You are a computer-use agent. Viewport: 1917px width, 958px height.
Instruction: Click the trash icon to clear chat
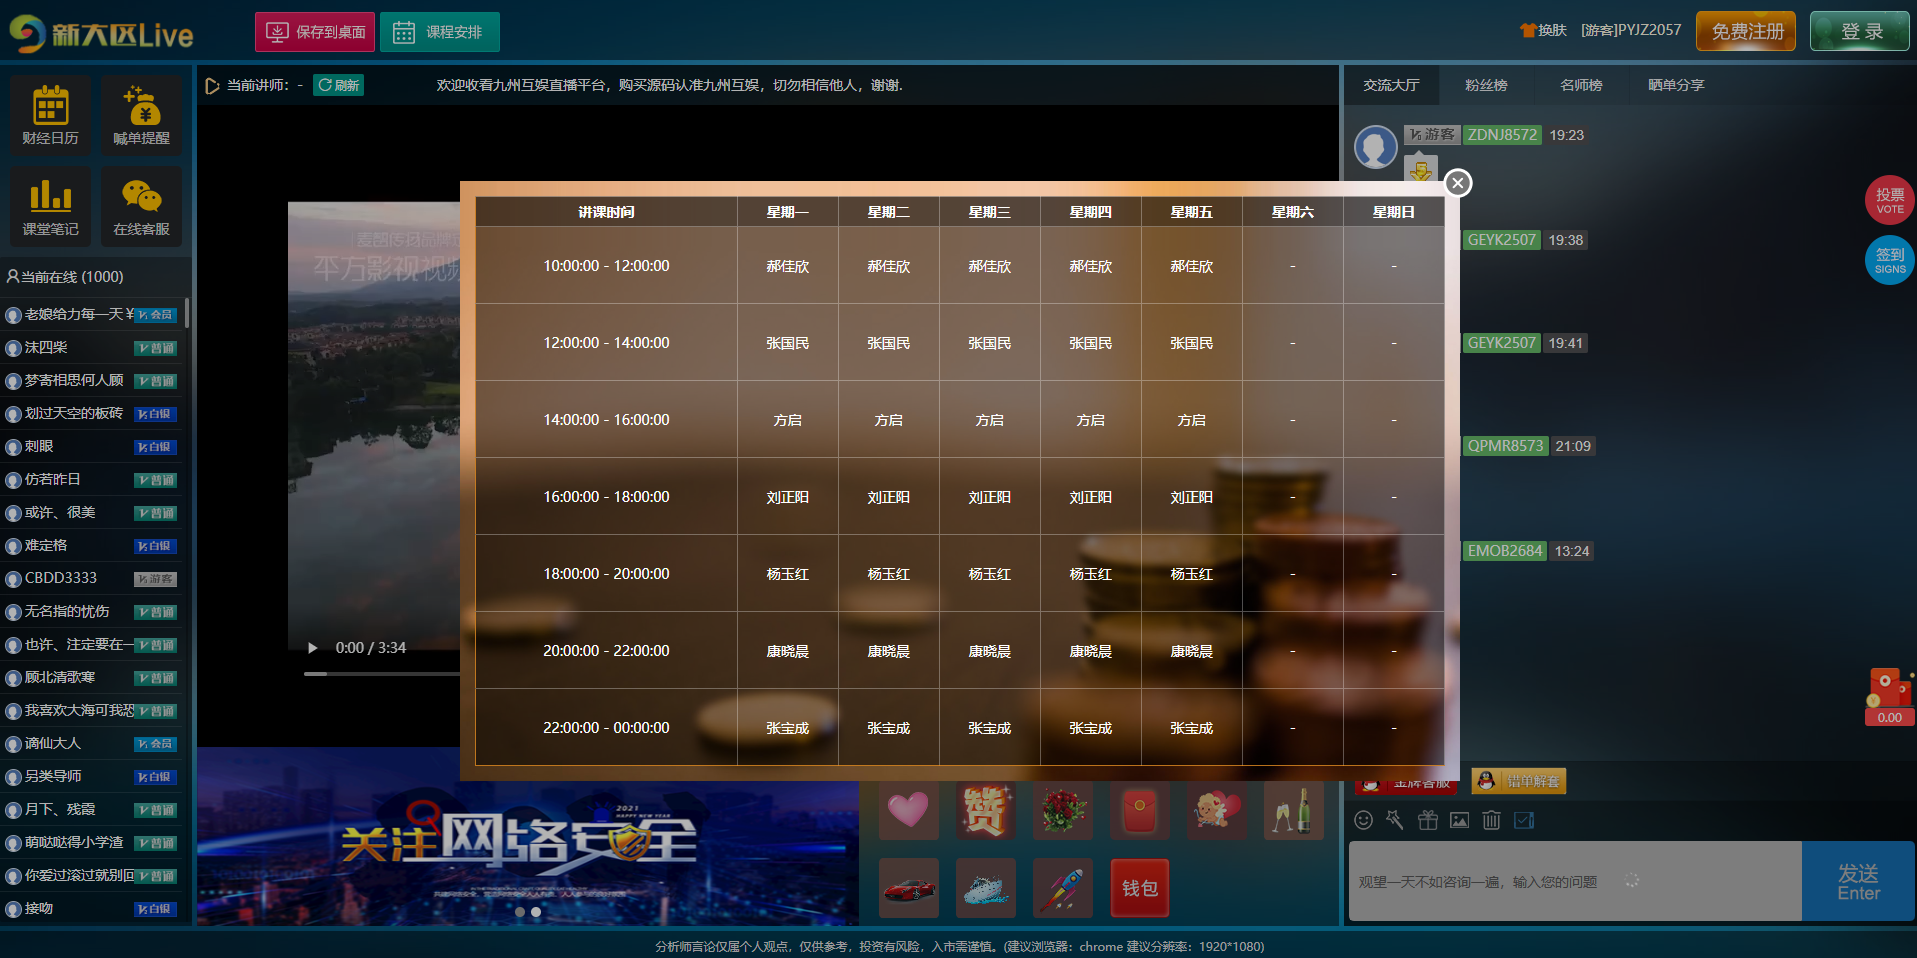1491,820
